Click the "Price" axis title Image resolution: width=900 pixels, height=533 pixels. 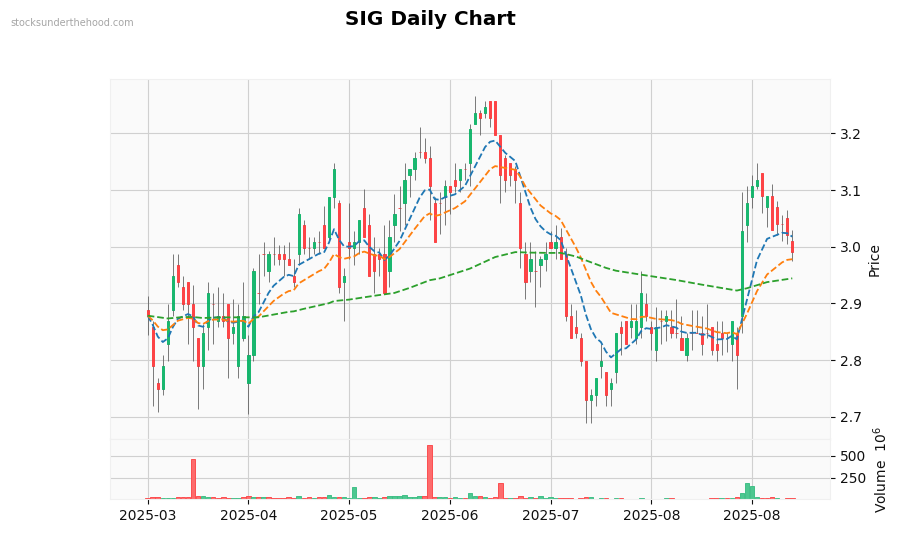pos(874,261)
